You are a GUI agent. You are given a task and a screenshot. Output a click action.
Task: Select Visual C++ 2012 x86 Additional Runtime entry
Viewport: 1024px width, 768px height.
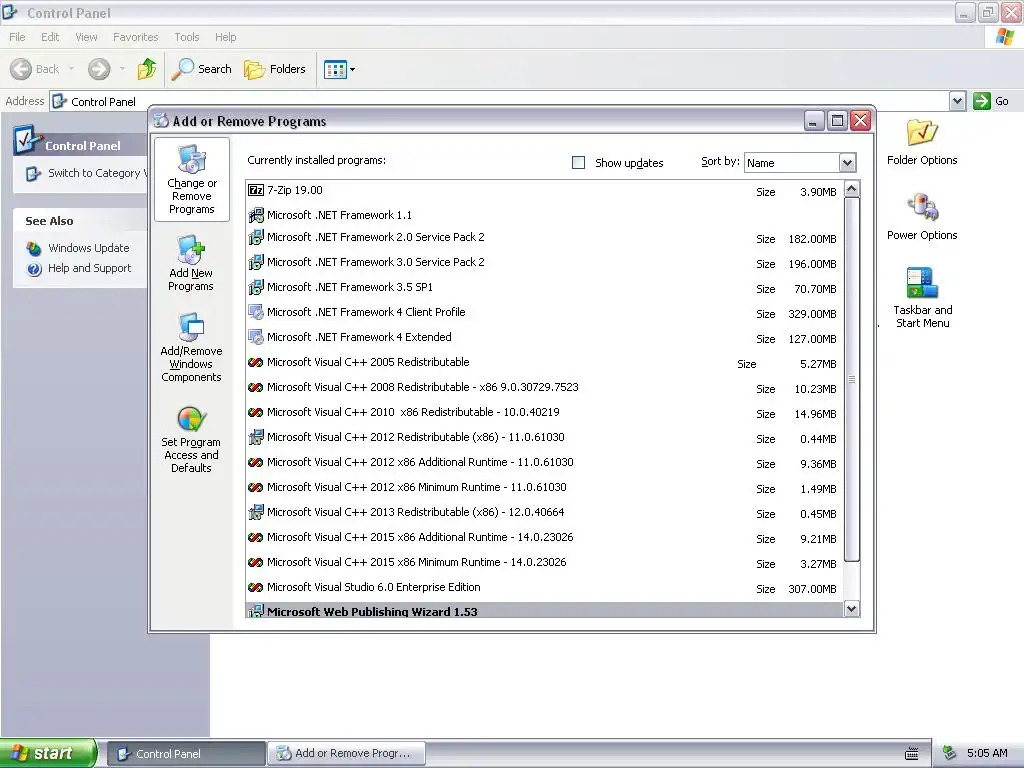(x=545, y=462)
